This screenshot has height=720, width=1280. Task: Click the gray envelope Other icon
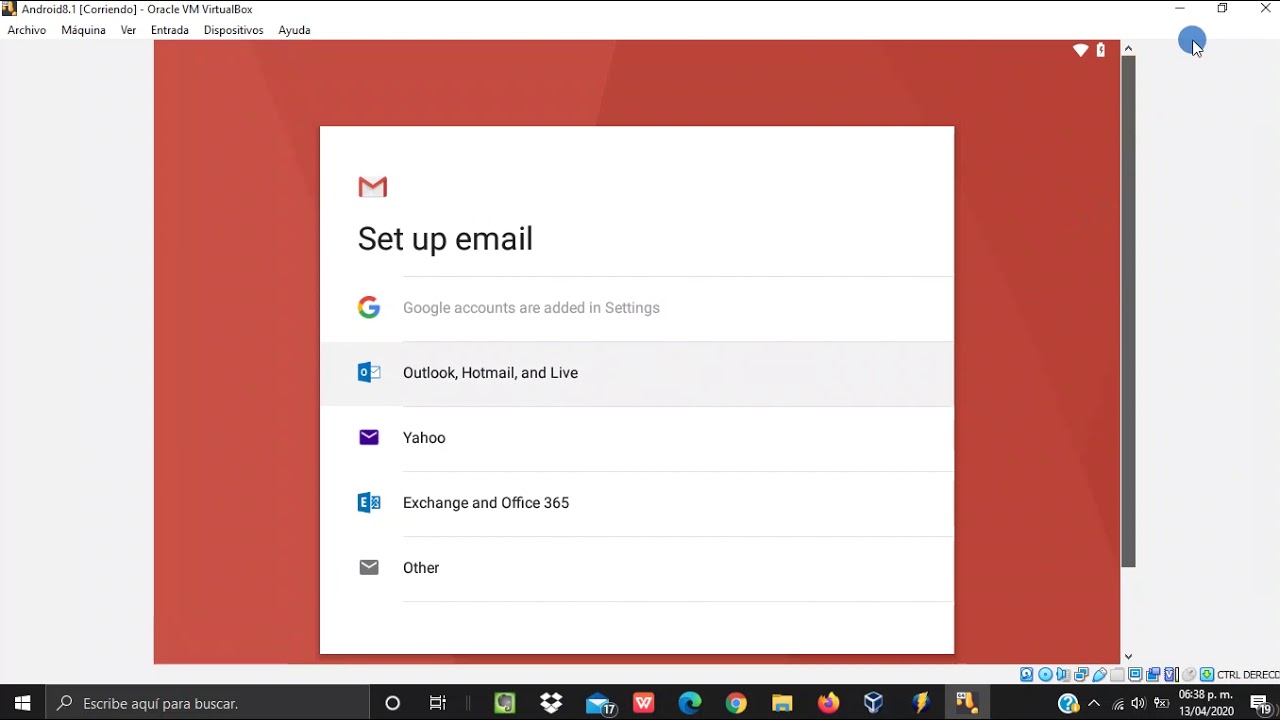coord(369,568)
